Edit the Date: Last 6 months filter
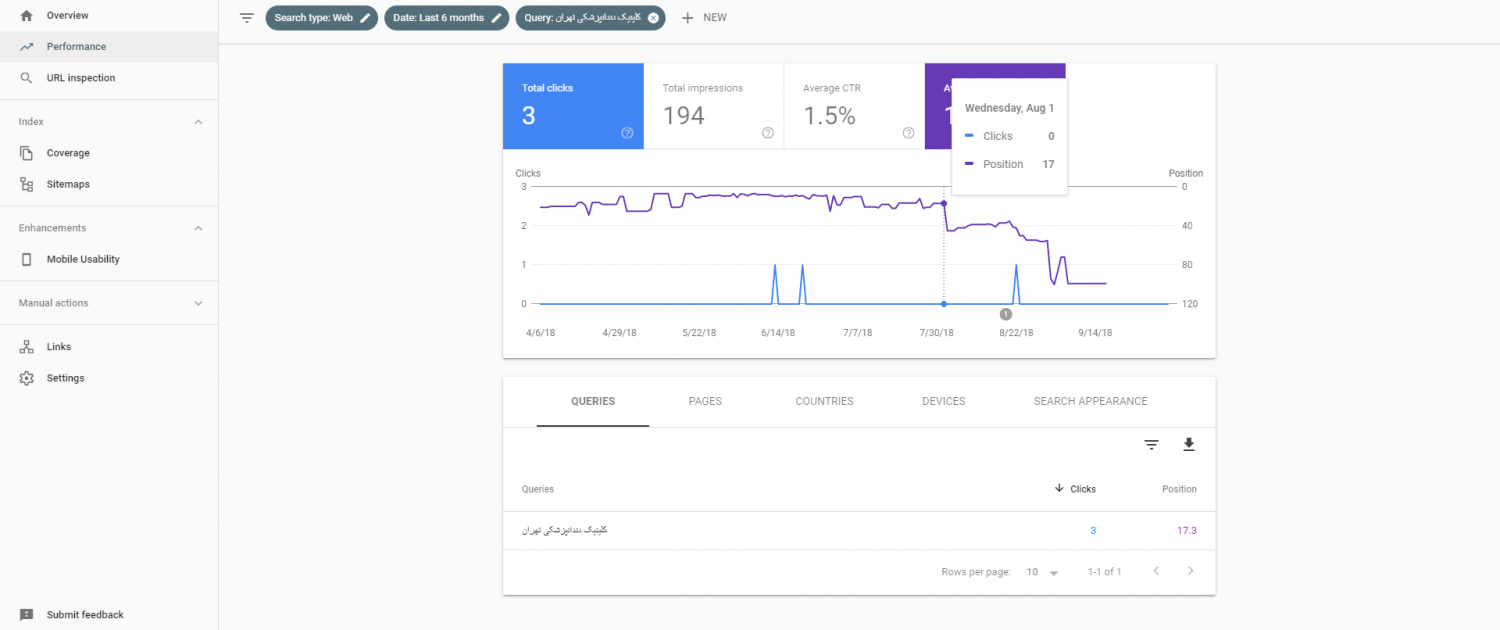 (496, 18)
